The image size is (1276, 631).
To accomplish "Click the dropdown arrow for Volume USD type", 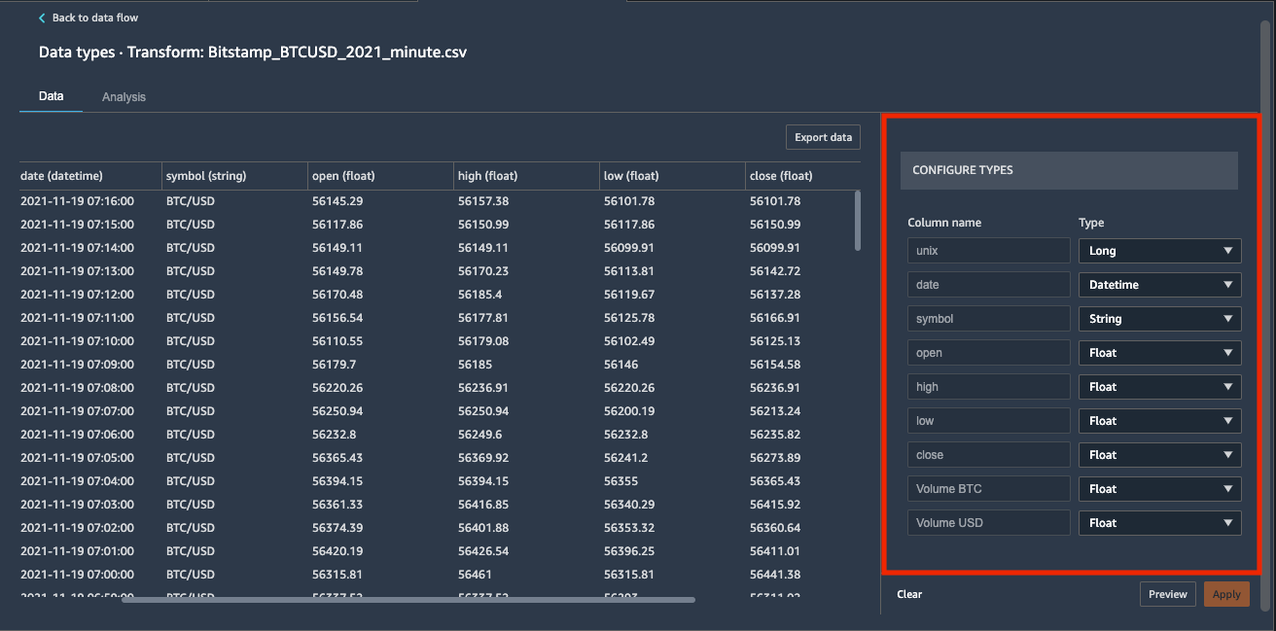I will [1229, 522].
